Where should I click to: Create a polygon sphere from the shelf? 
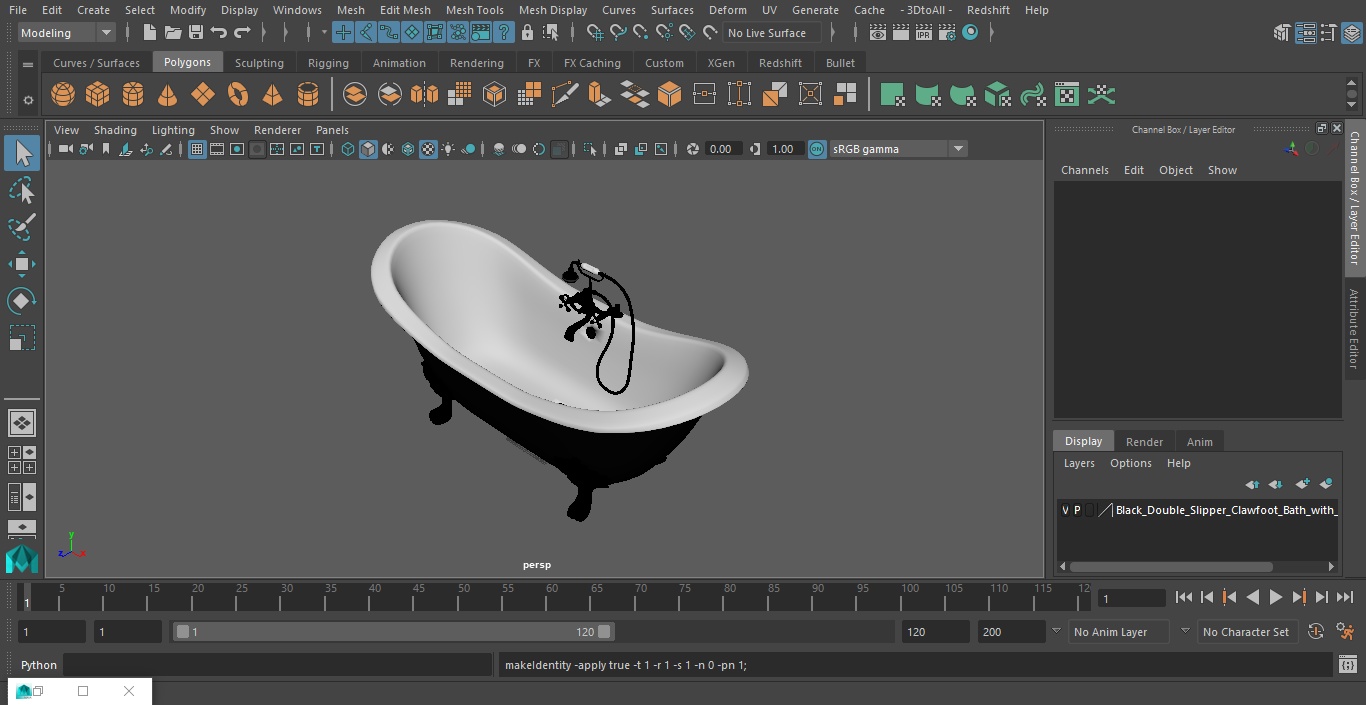[x=63, y=95]
